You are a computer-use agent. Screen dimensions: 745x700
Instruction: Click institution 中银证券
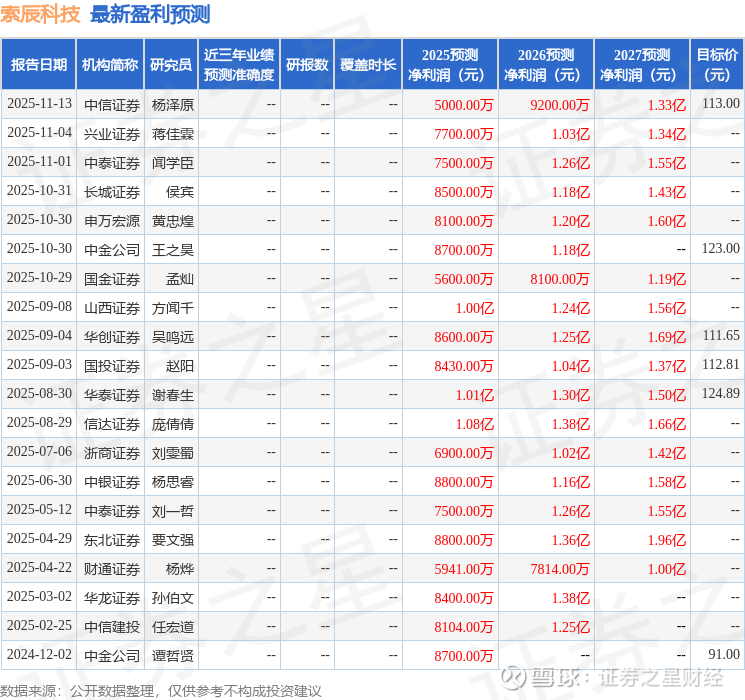point(112,482)
